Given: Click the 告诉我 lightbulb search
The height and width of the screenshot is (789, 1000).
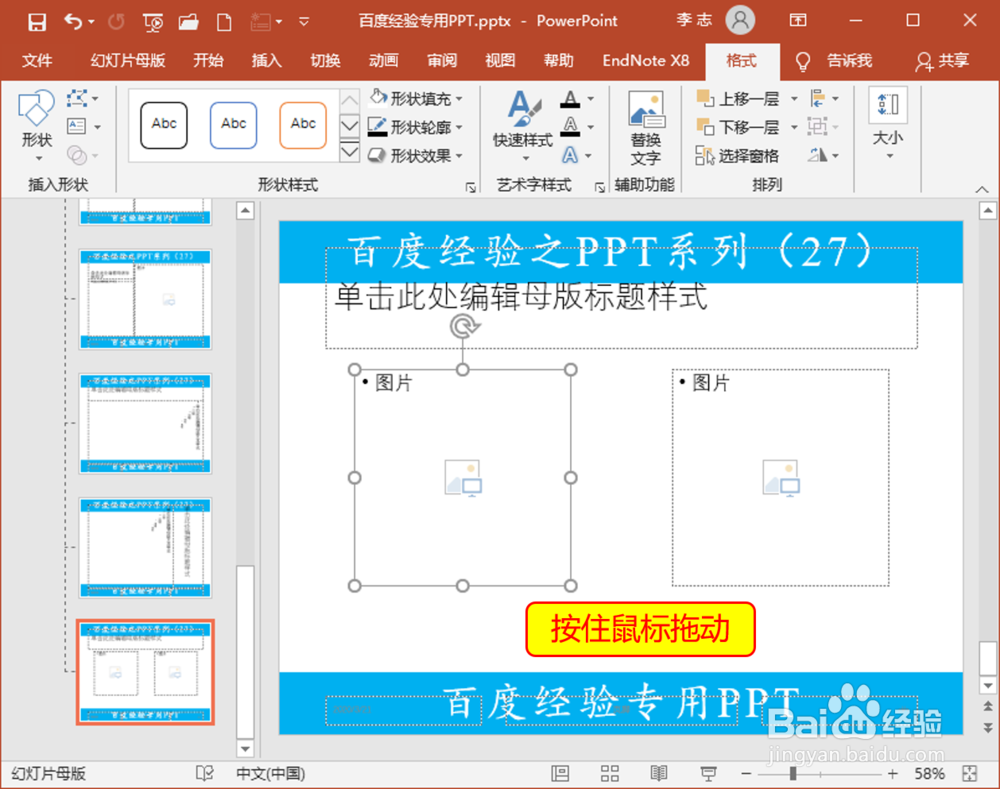Looking at the screenshot, I should [833, 61].
